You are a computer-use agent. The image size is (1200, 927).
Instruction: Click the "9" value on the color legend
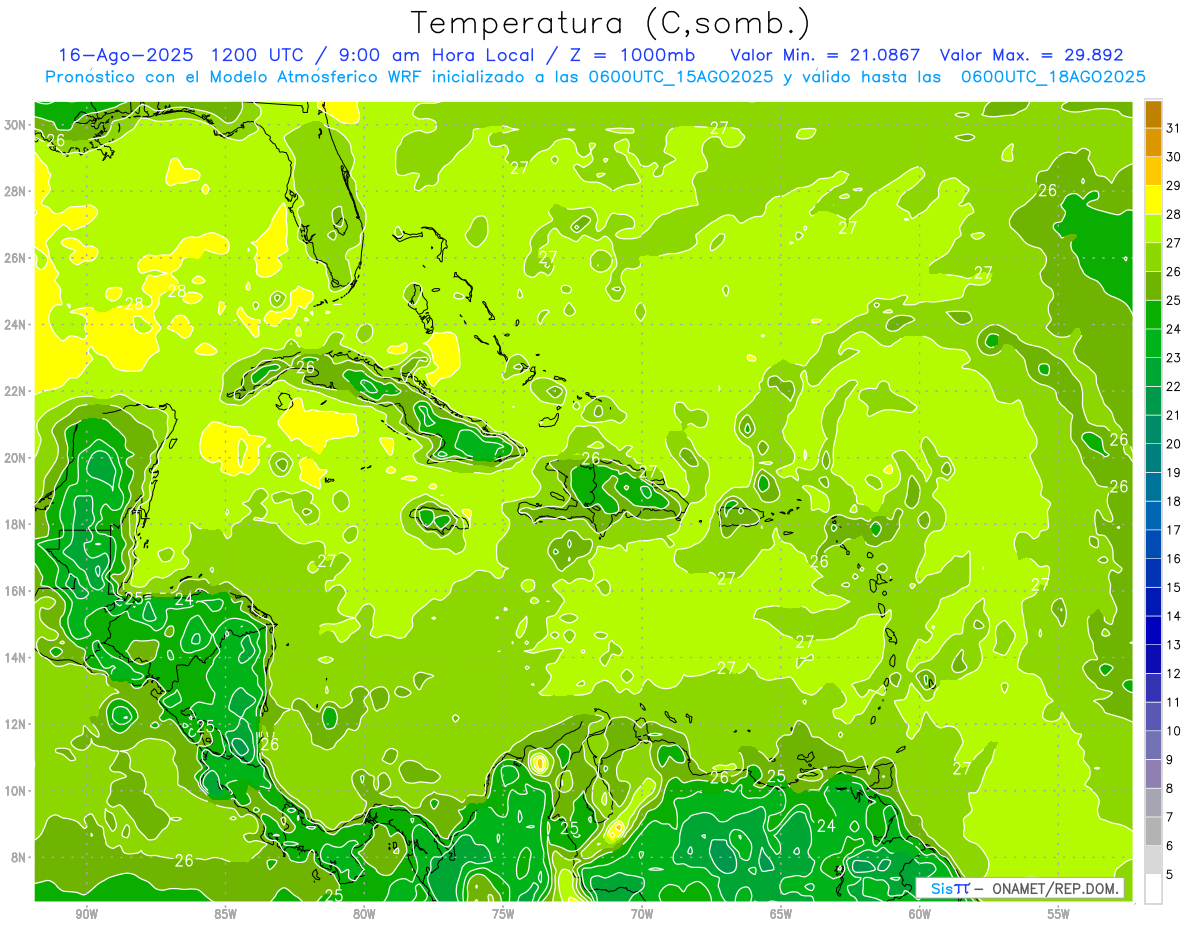(1170, 760)
